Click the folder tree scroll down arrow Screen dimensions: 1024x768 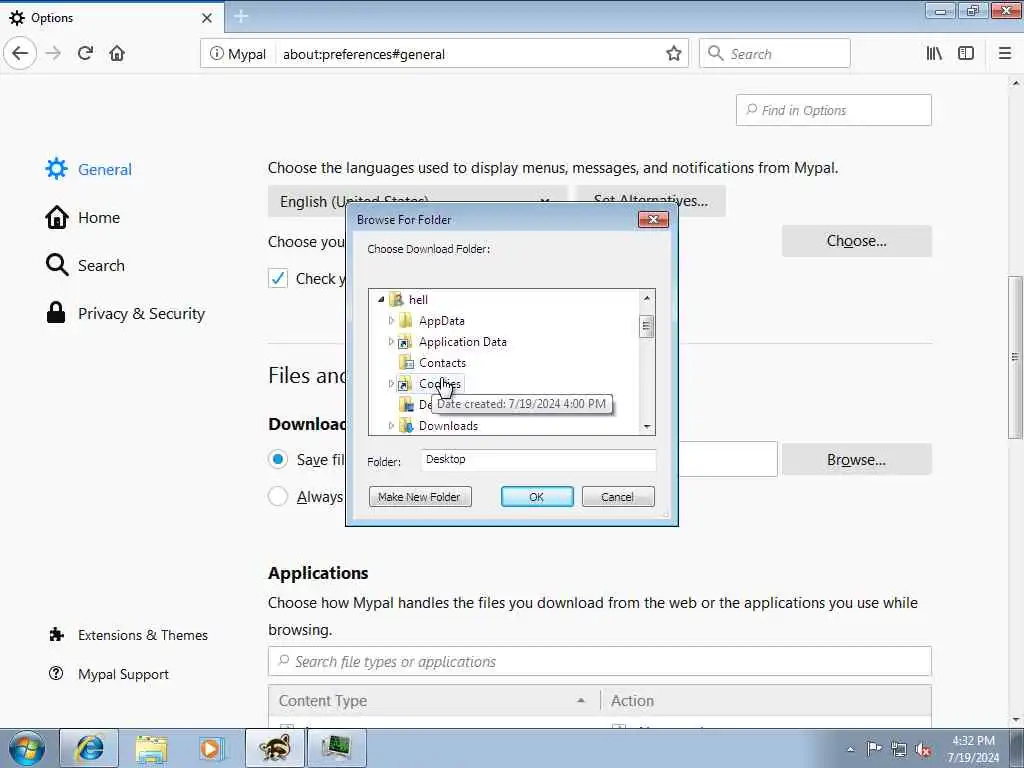coord(647,426)
